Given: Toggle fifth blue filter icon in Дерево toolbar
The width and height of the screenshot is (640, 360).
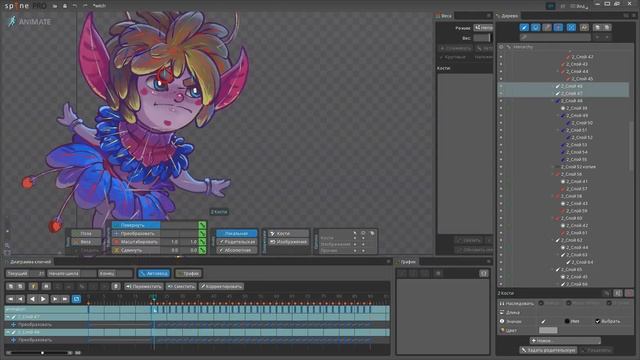Looking at the screenshot, I should click(571, 27).
